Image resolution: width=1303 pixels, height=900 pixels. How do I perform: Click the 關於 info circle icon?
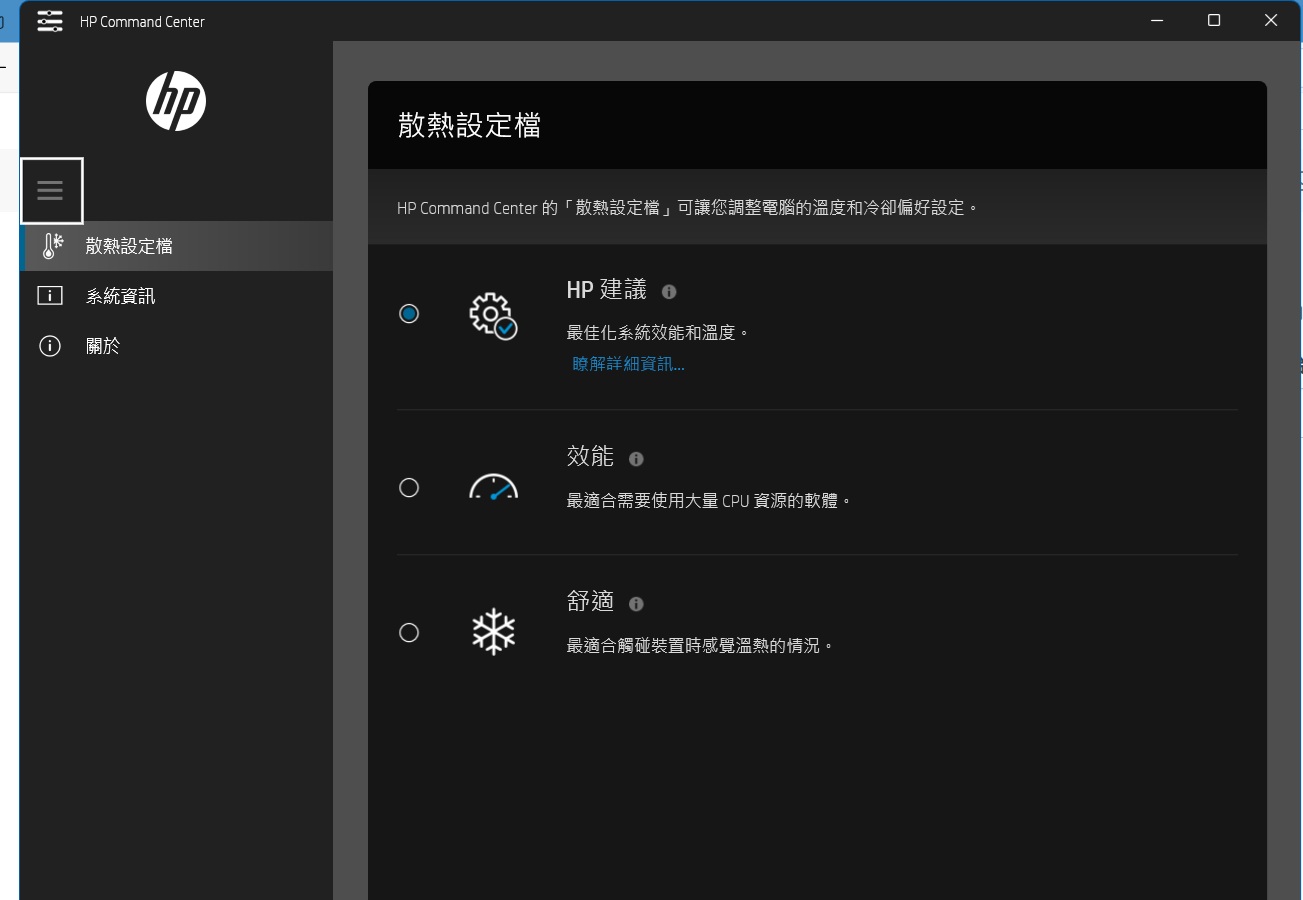[x=50, y=345]
